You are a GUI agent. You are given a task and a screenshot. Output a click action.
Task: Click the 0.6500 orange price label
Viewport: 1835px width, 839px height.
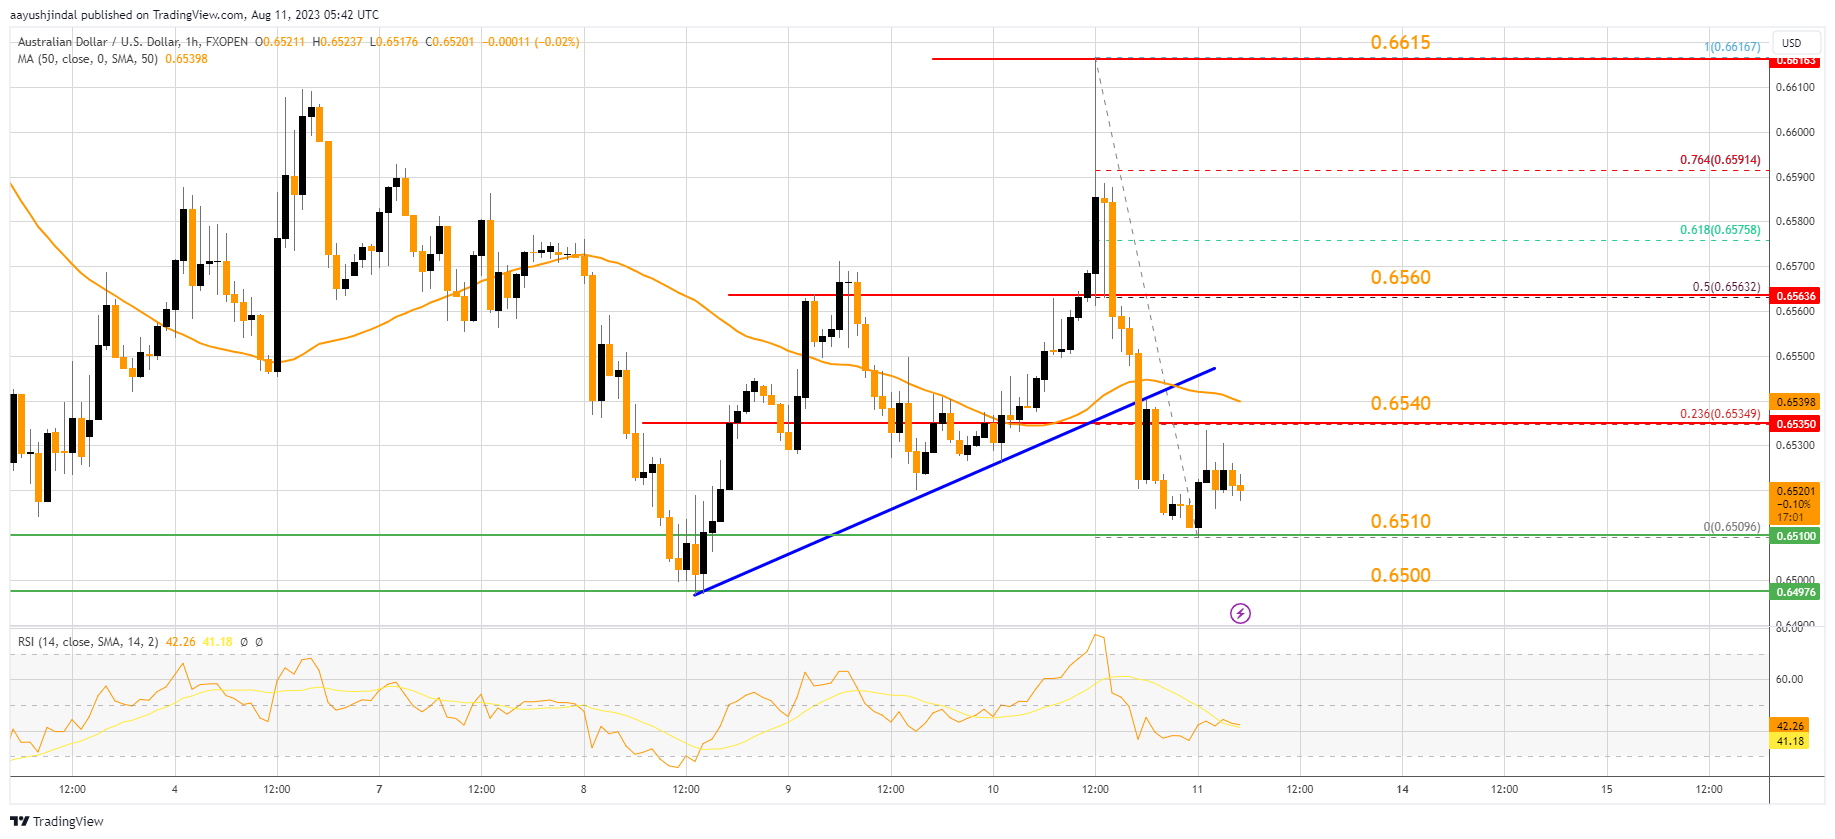1400,575
